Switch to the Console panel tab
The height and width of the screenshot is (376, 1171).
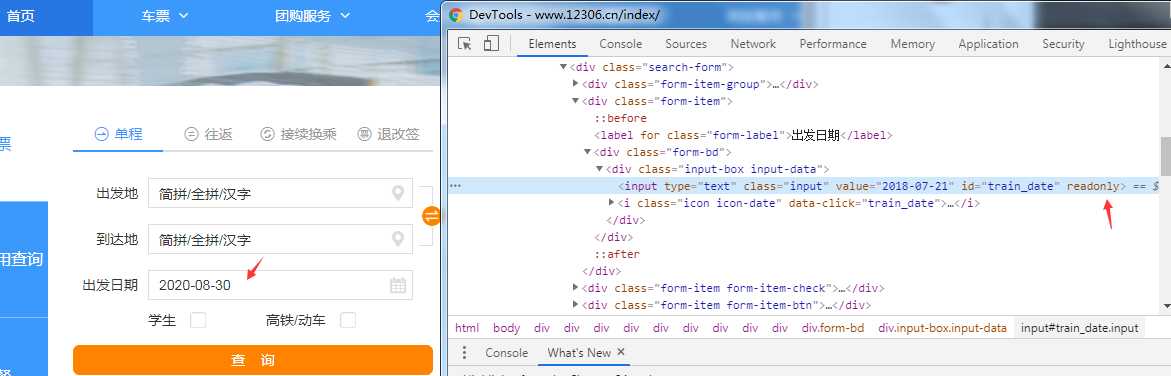click(621, 44)
